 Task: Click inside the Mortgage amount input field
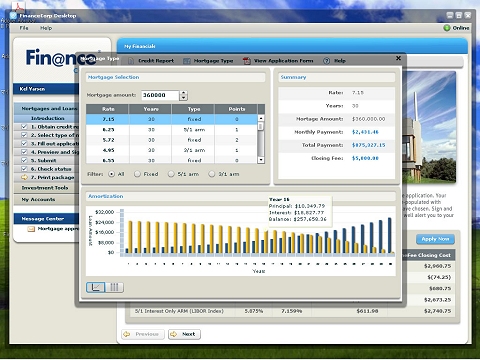tap(160, 95)
